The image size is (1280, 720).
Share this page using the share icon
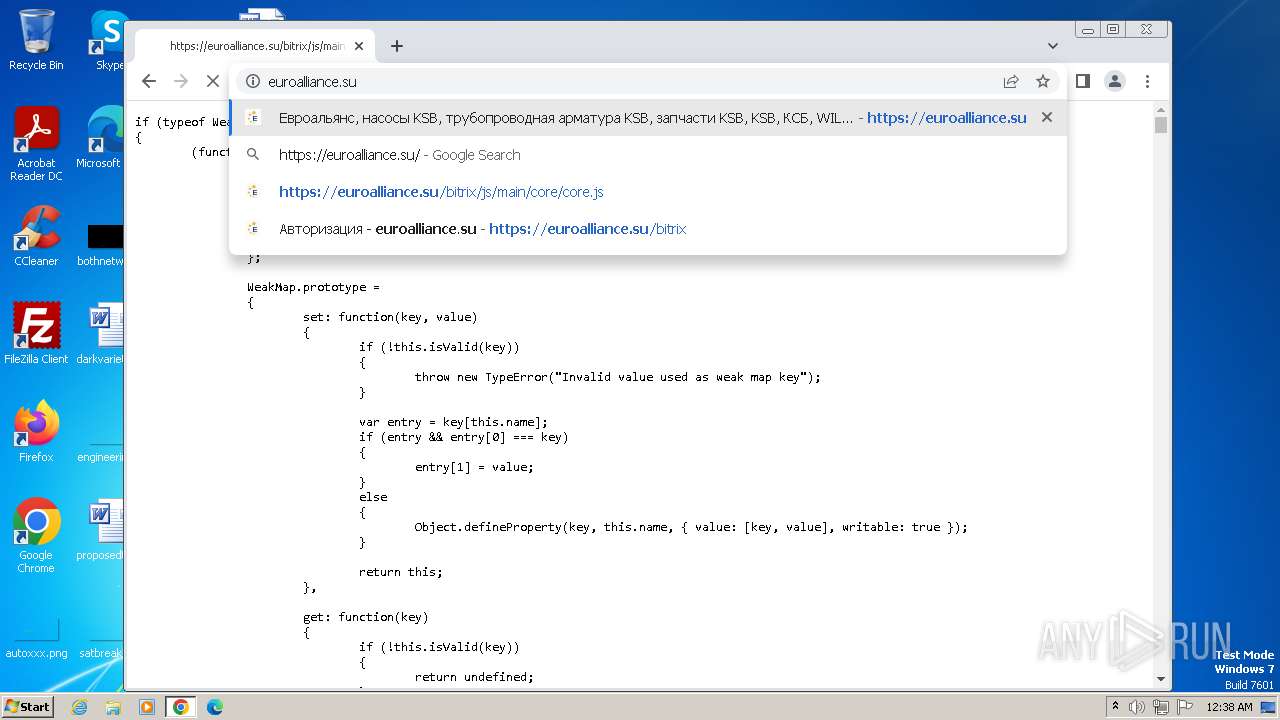tap(1011, 81)
